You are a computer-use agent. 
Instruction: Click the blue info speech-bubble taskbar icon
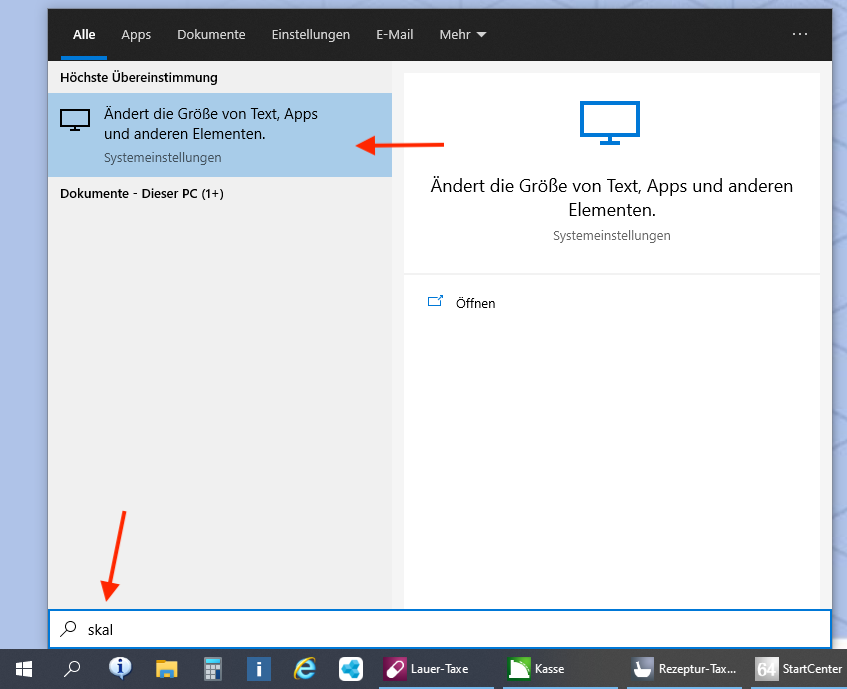(120, 669)
